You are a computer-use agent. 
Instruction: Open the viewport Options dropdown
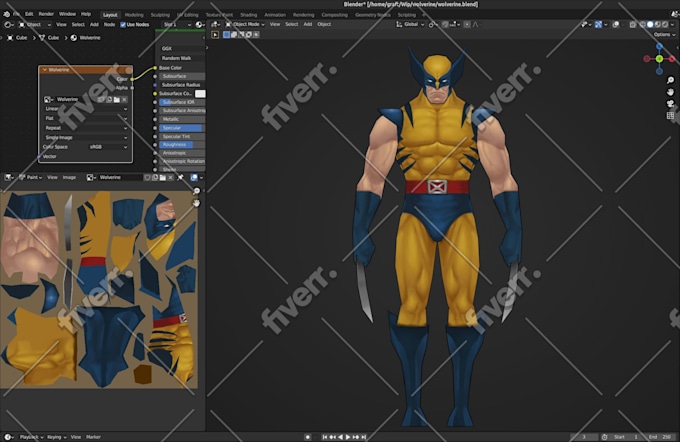click(x=664, y=34)
